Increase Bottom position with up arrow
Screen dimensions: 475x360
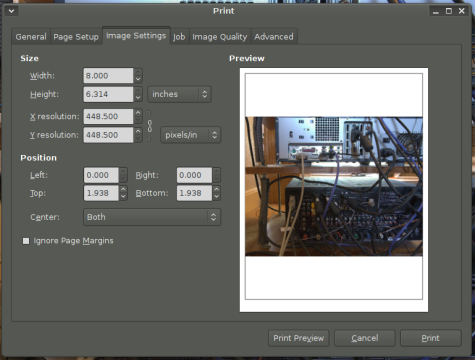tap(216, 189)
